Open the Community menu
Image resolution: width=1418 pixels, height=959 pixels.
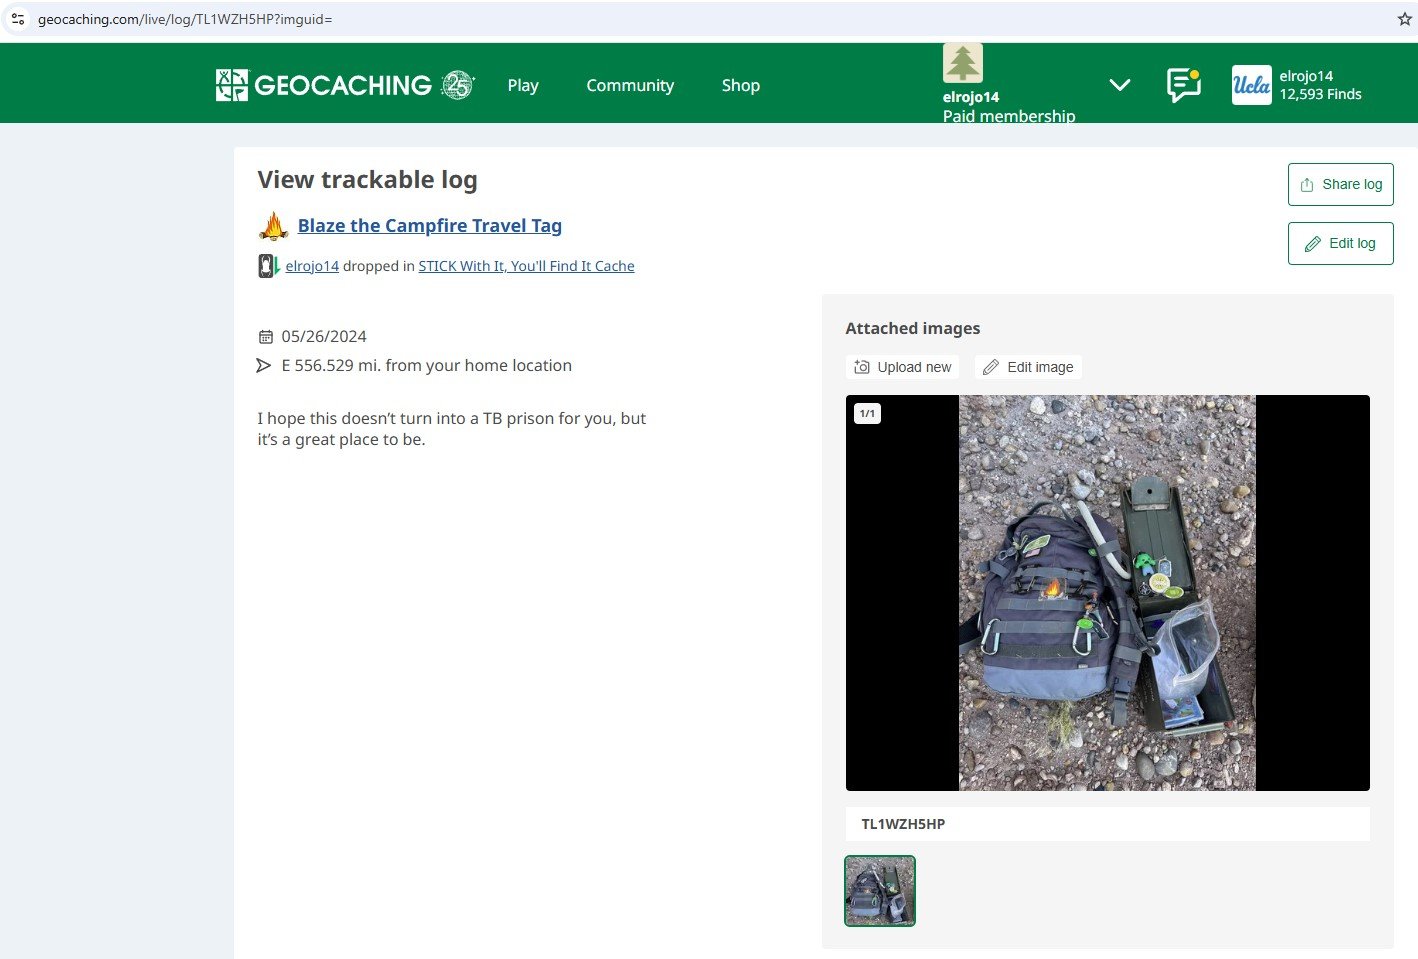(x=630, y=86)
